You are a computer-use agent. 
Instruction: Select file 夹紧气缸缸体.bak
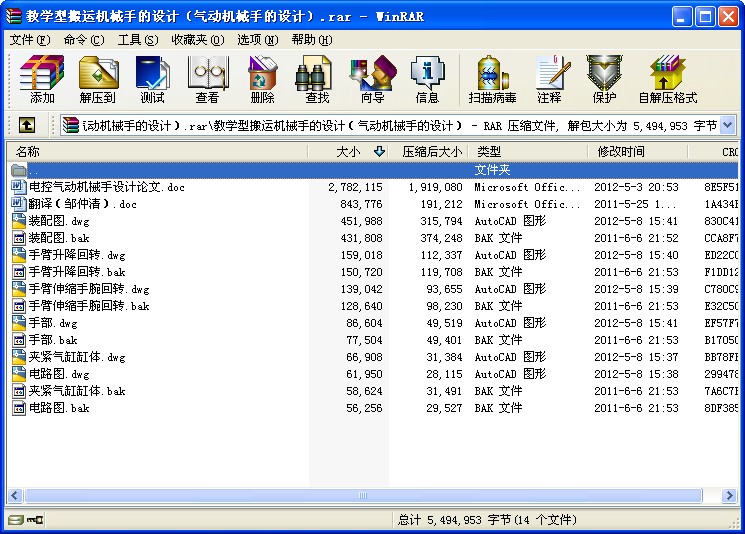point(77,391)
